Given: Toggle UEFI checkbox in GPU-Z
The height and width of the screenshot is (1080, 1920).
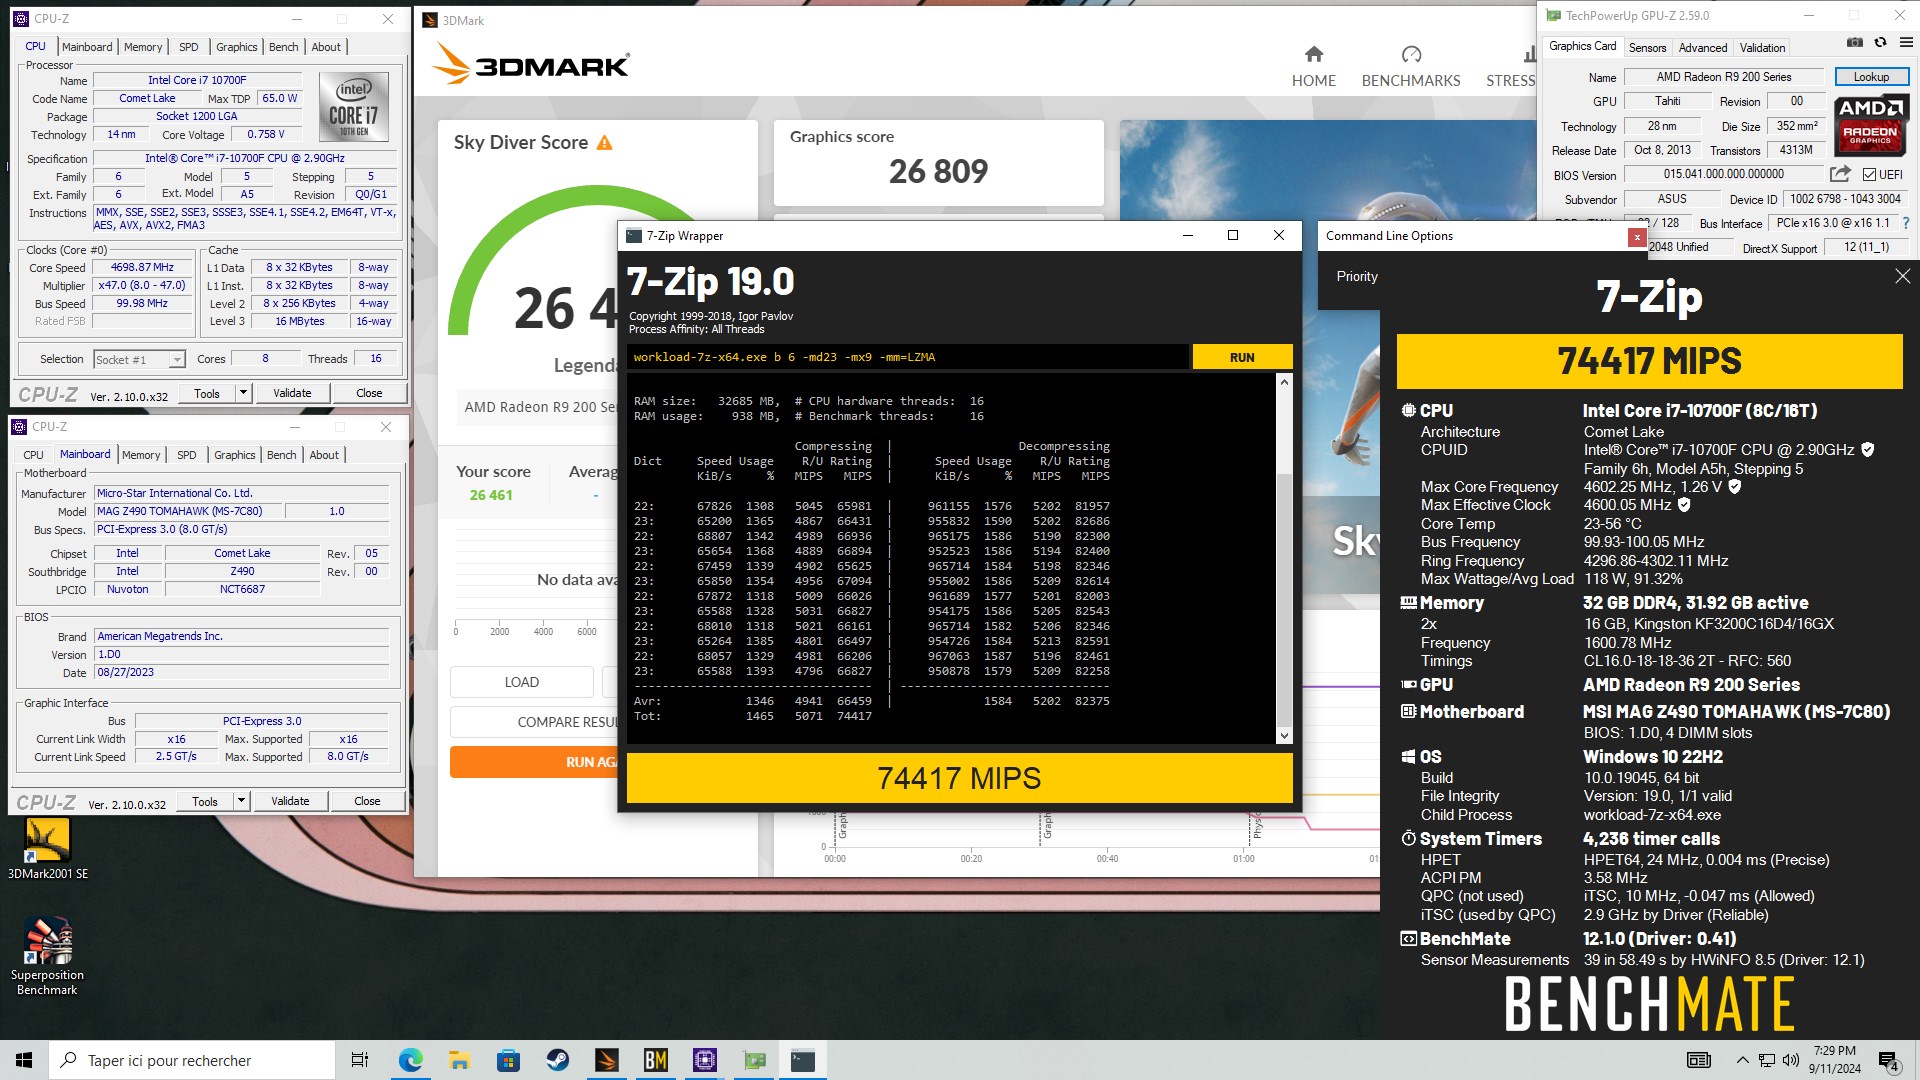Looking at the screenshot, I should [1869, 175].
